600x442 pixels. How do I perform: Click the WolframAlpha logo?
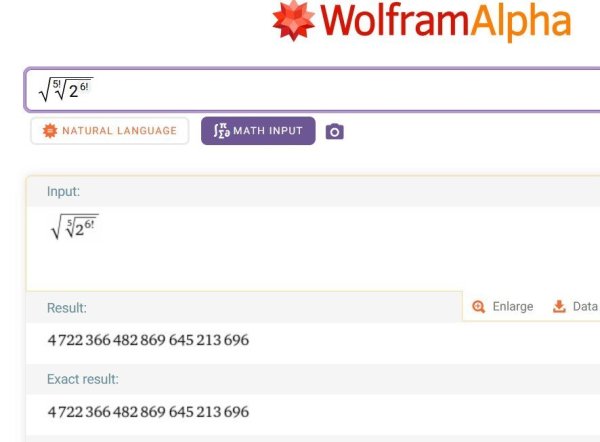(422, 21)
